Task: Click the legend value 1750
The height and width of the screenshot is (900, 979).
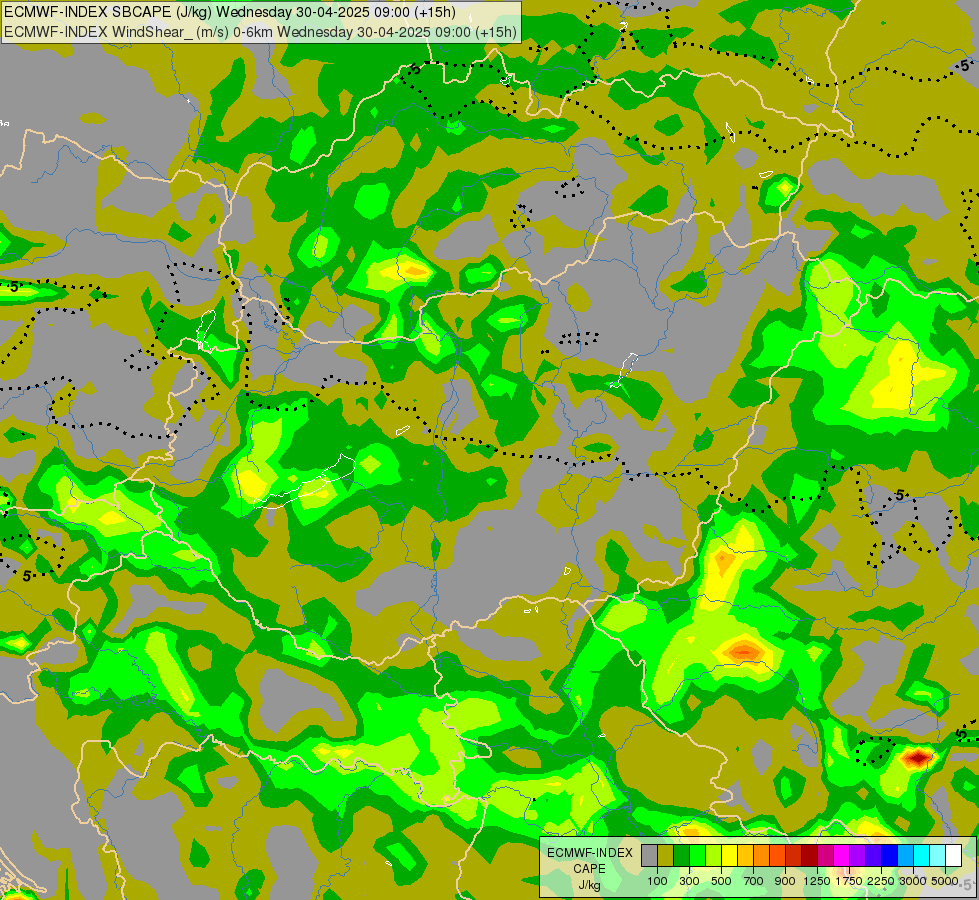Action: coord(849,881)
